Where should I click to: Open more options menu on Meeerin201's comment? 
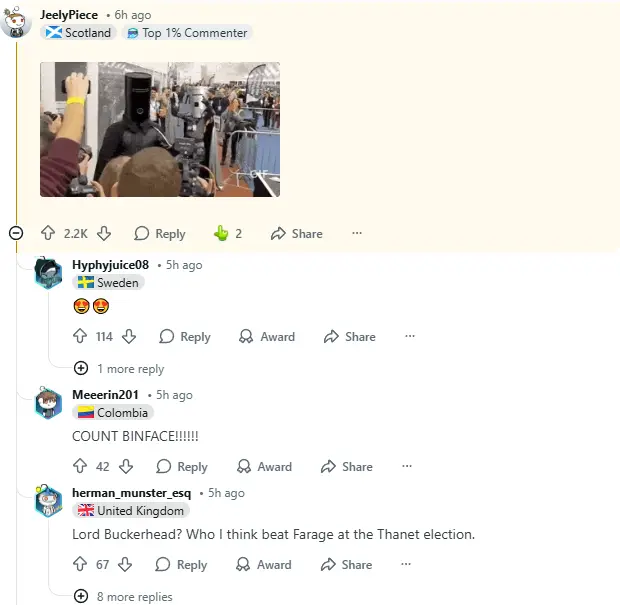click(x=407, y=466)
